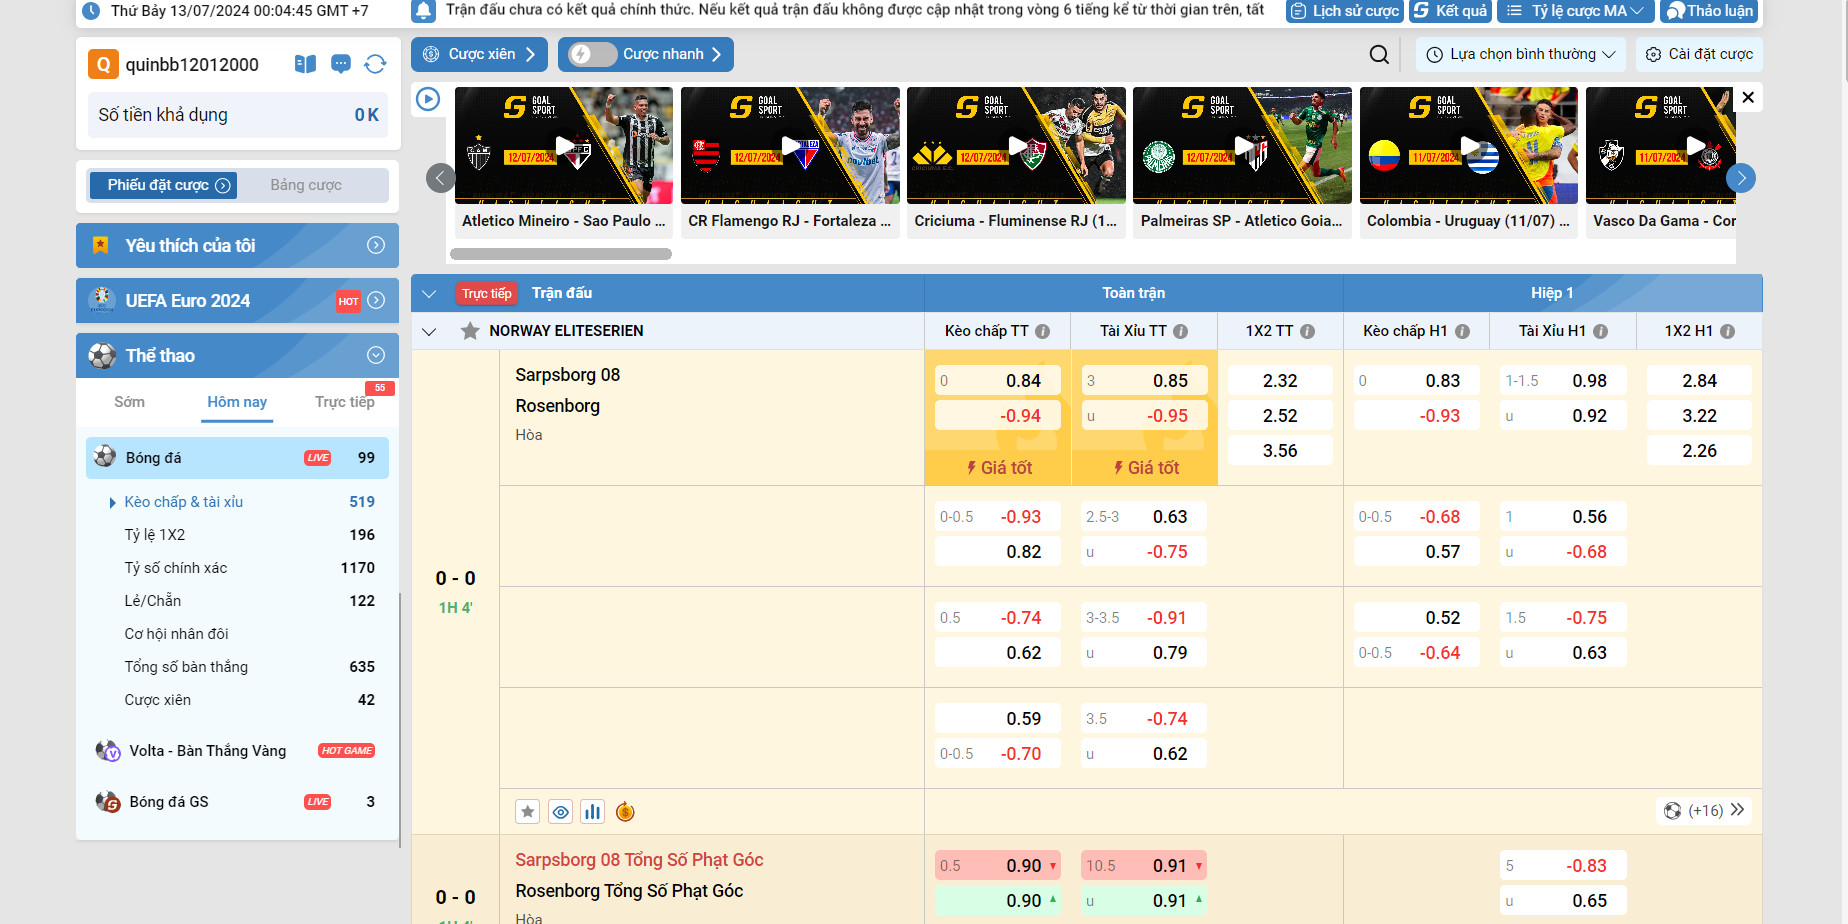The width and height of the screenshot is (1848, 924).
Task: Play the Colombia - Uruguay video thumbnail
Action: click(1468, 146)
